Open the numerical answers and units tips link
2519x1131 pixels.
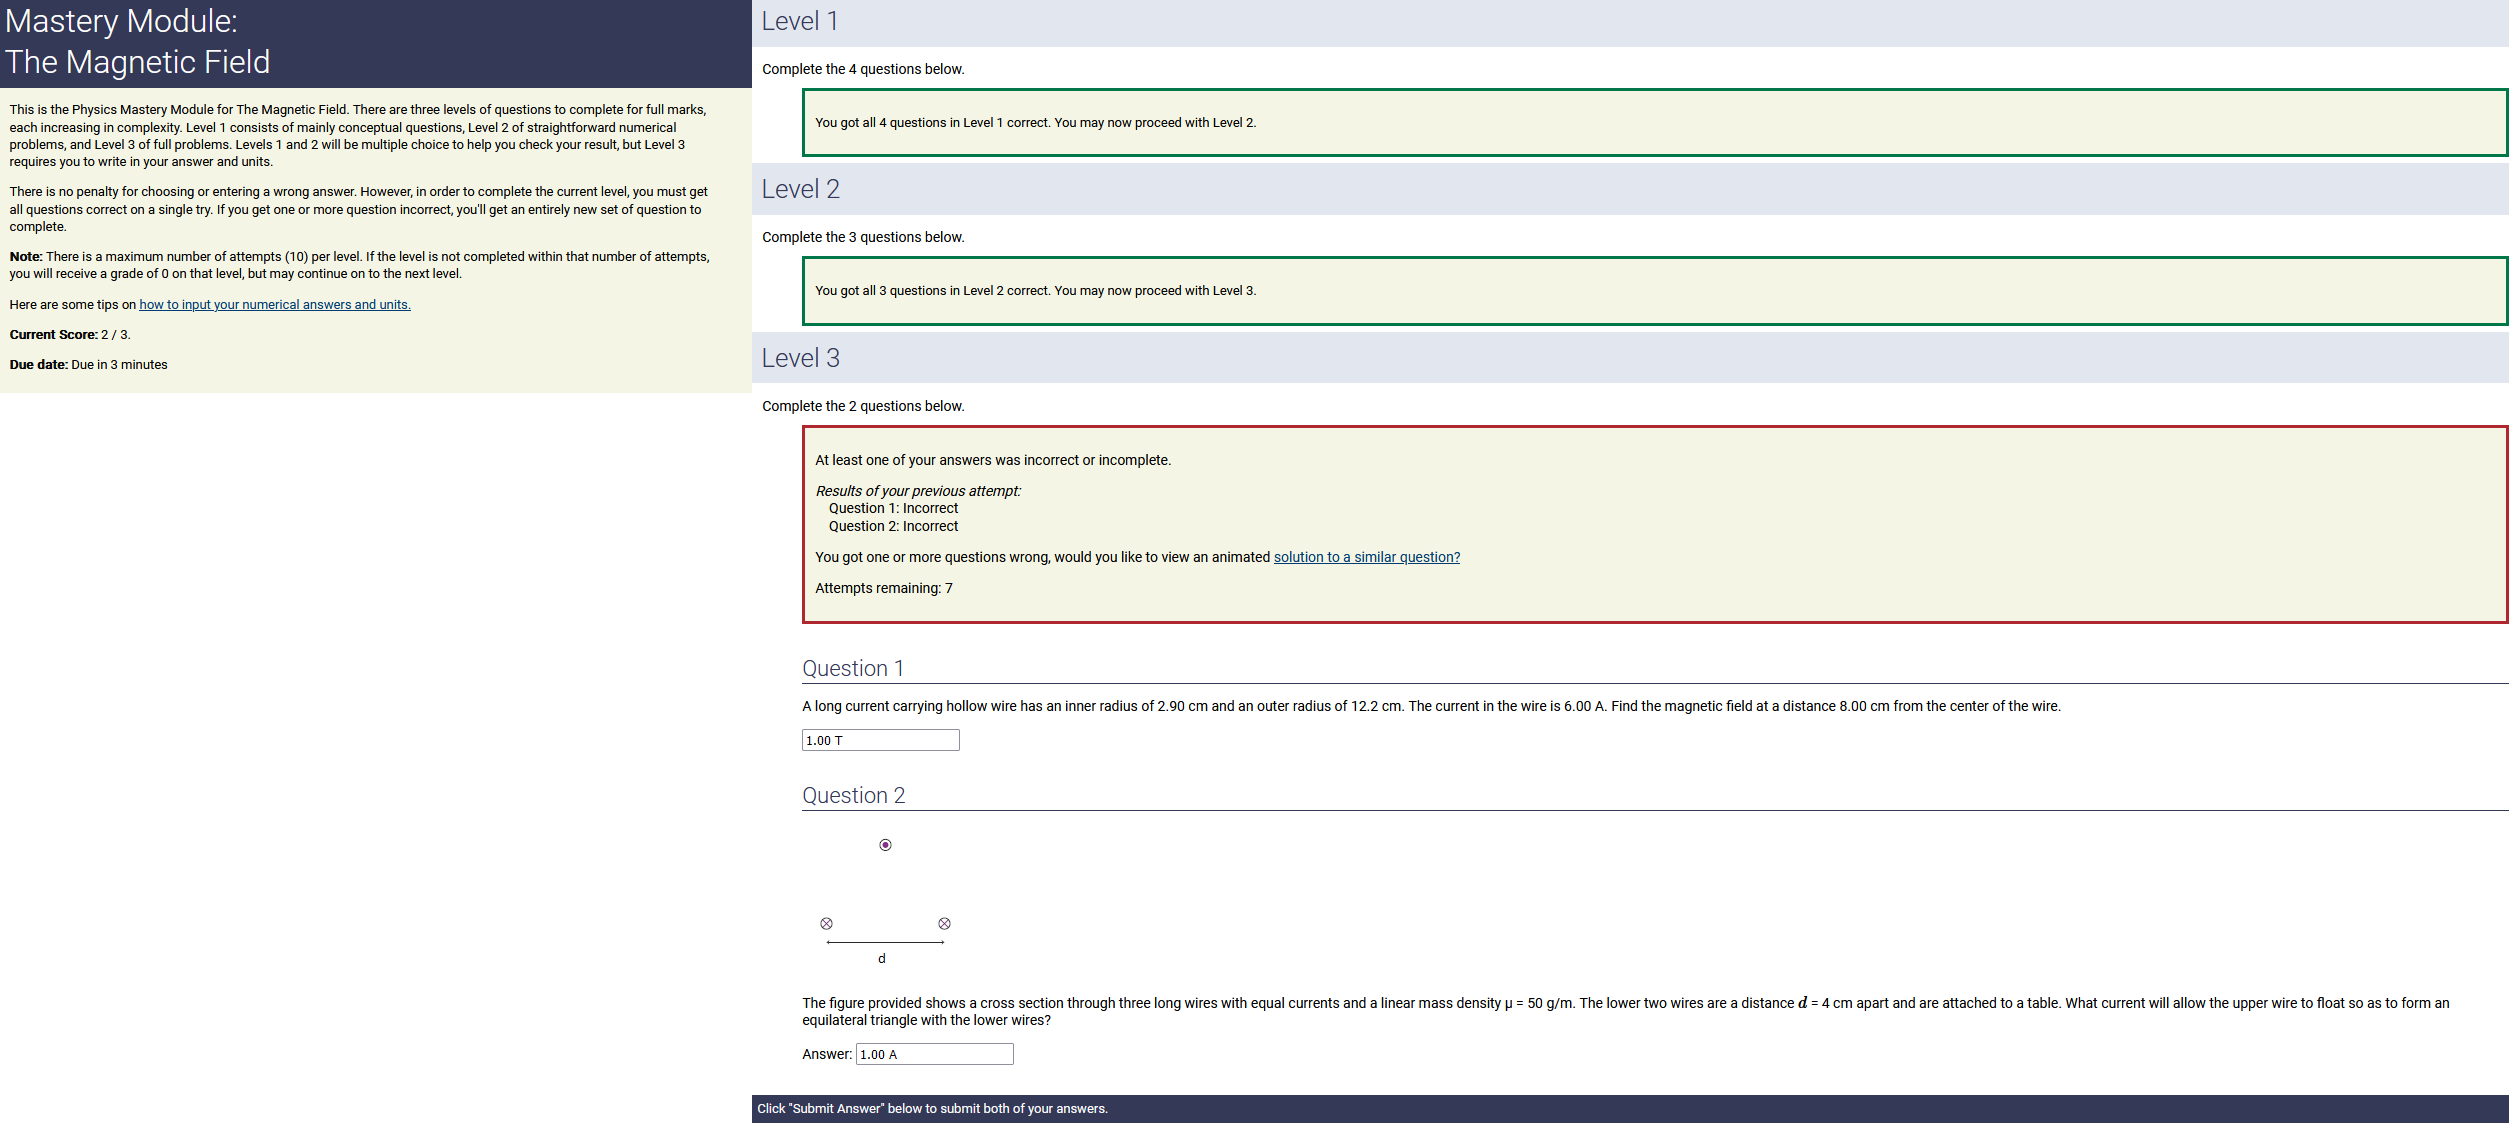coord(275,306)
